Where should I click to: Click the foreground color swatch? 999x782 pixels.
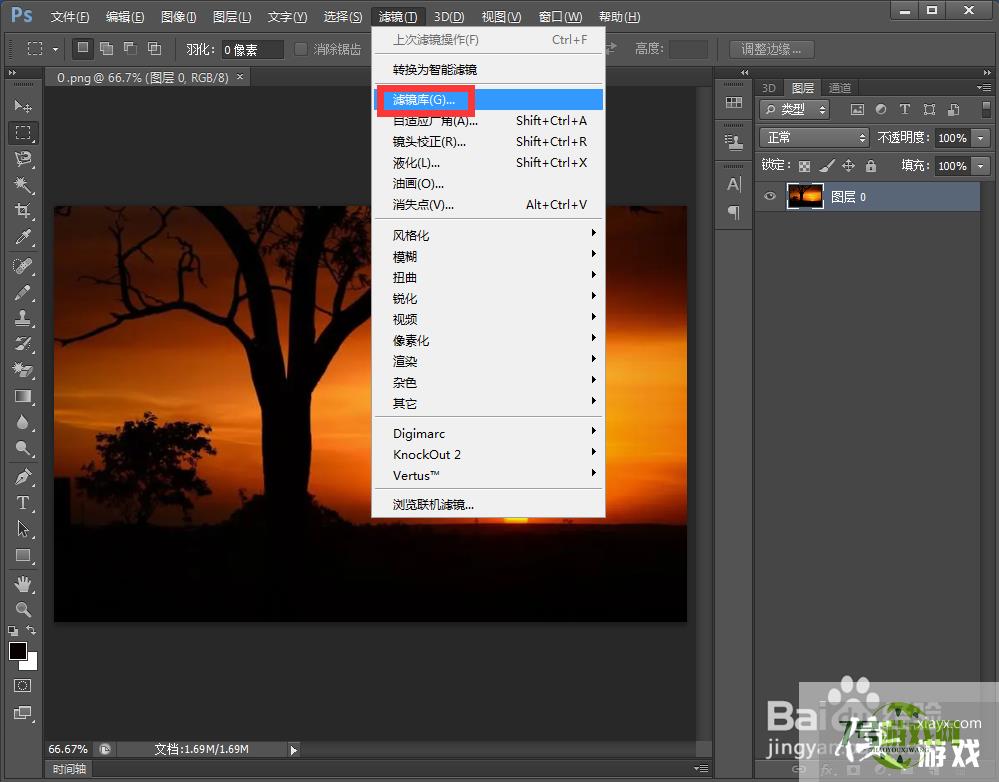[x=17, y=651]
